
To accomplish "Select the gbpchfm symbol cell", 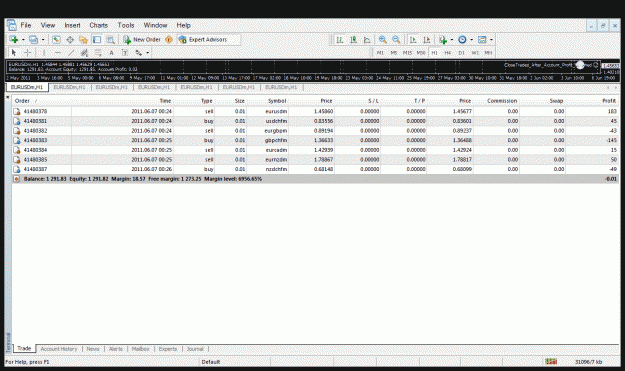I will (276, 140).
